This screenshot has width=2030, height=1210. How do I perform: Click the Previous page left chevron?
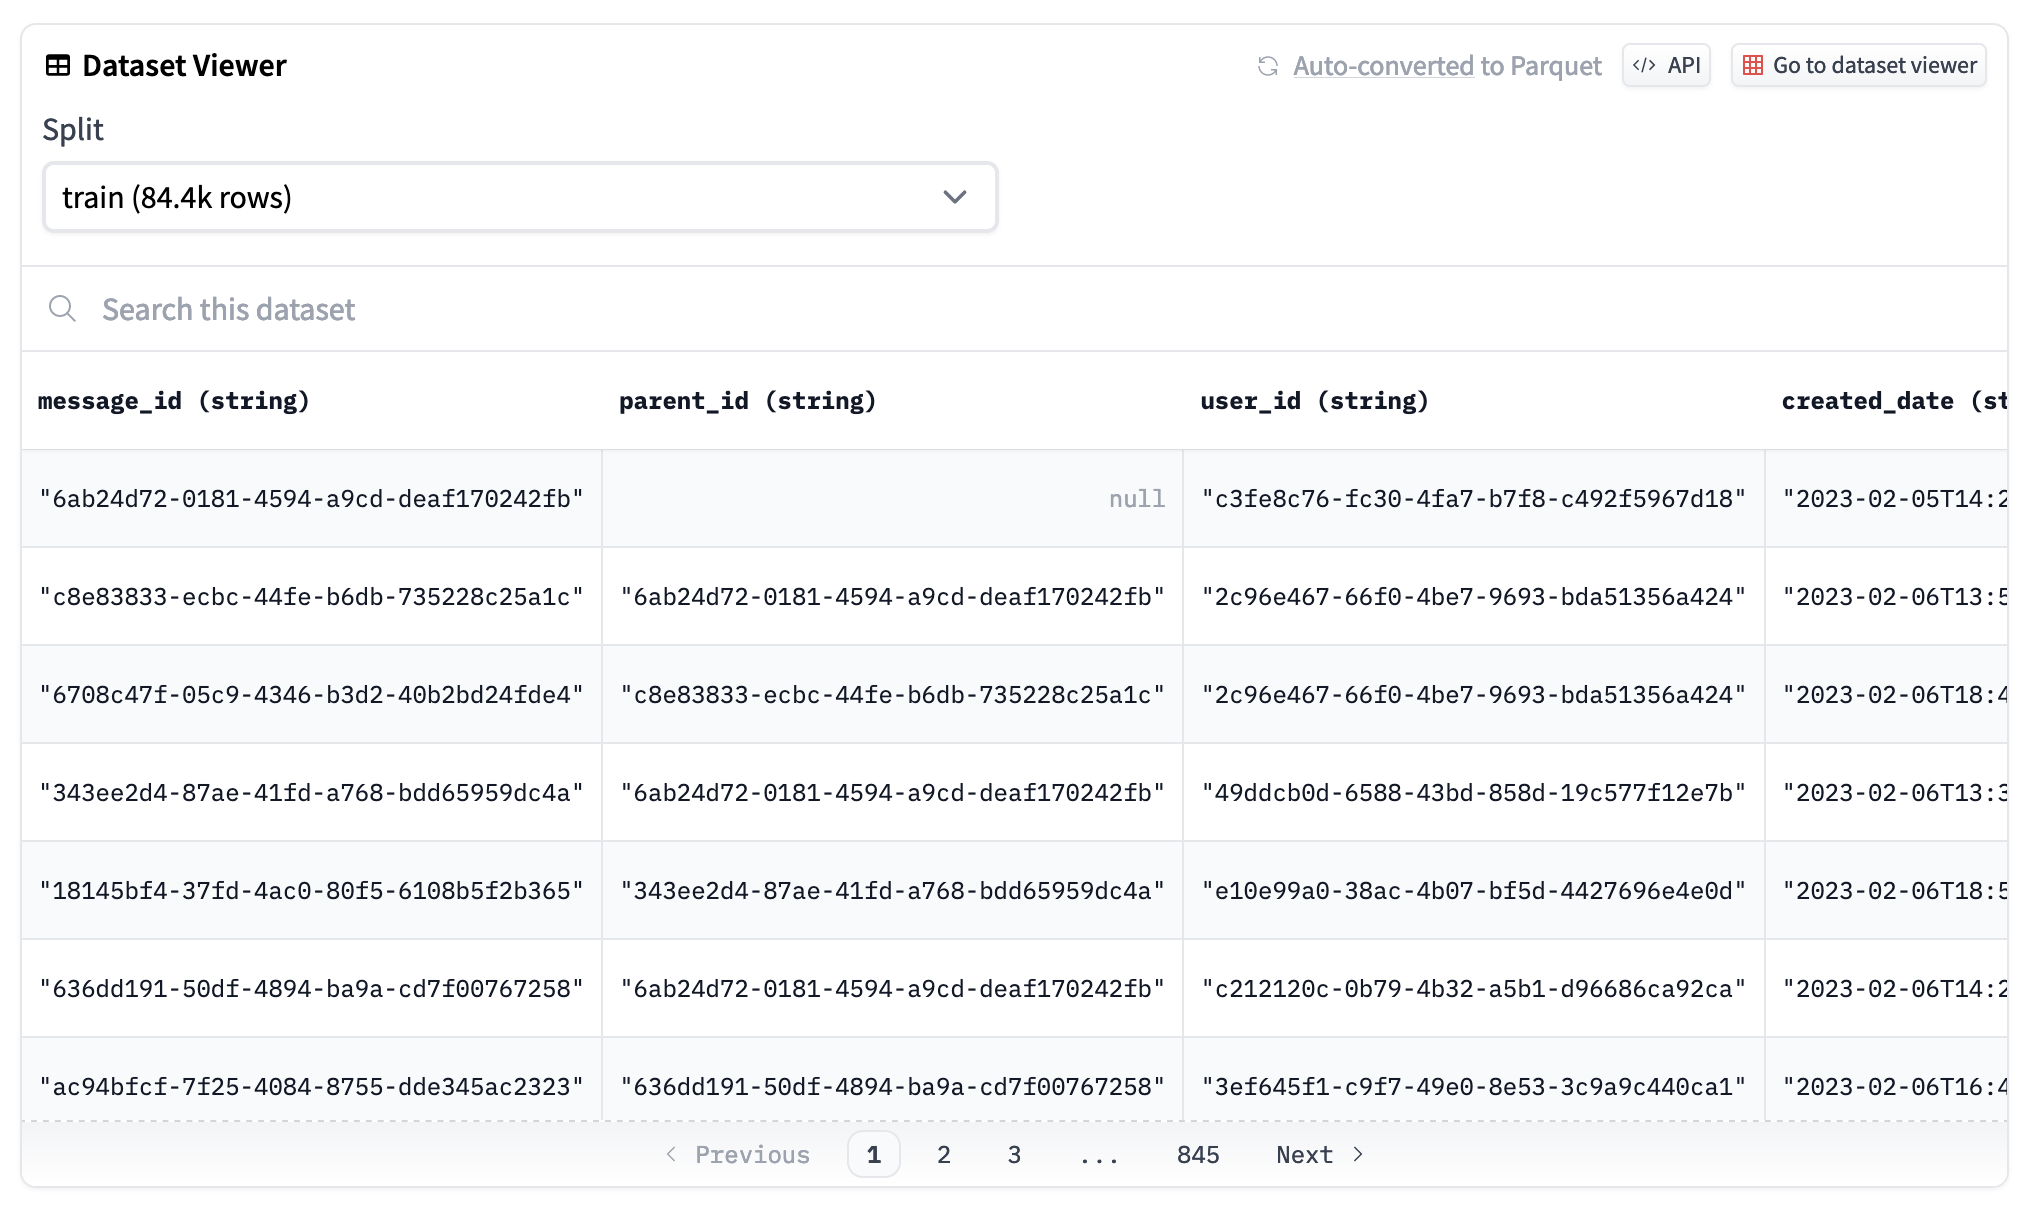(x=672, y=1155)
